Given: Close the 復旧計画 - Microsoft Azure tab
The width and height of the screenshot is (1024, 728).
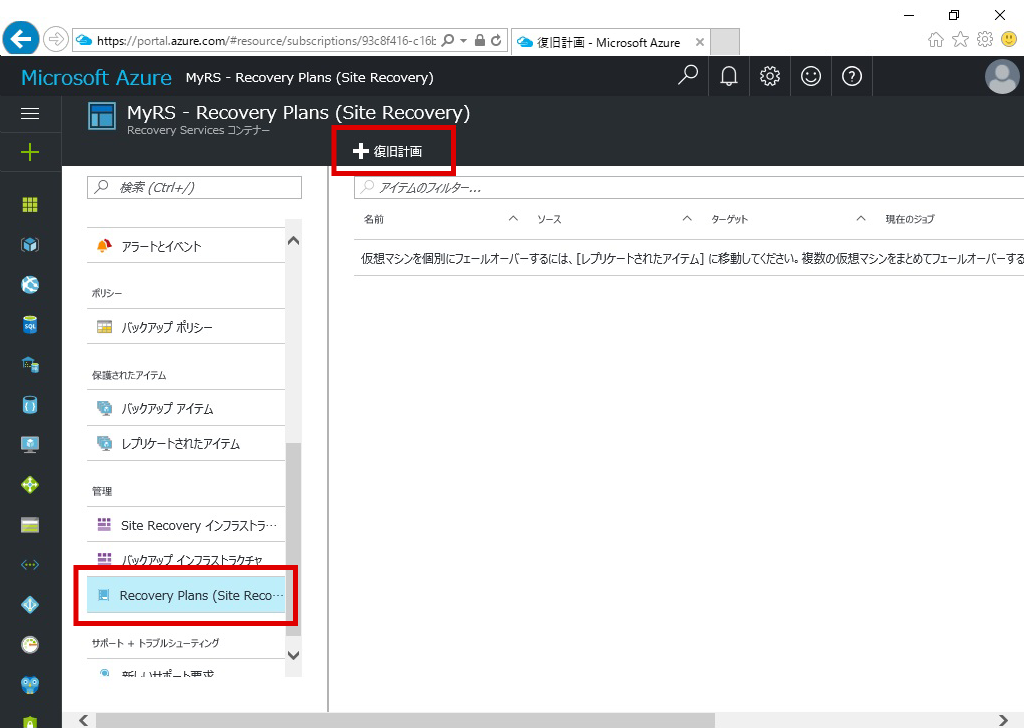Looking at the screenshot, I should [x=699, y=42].
